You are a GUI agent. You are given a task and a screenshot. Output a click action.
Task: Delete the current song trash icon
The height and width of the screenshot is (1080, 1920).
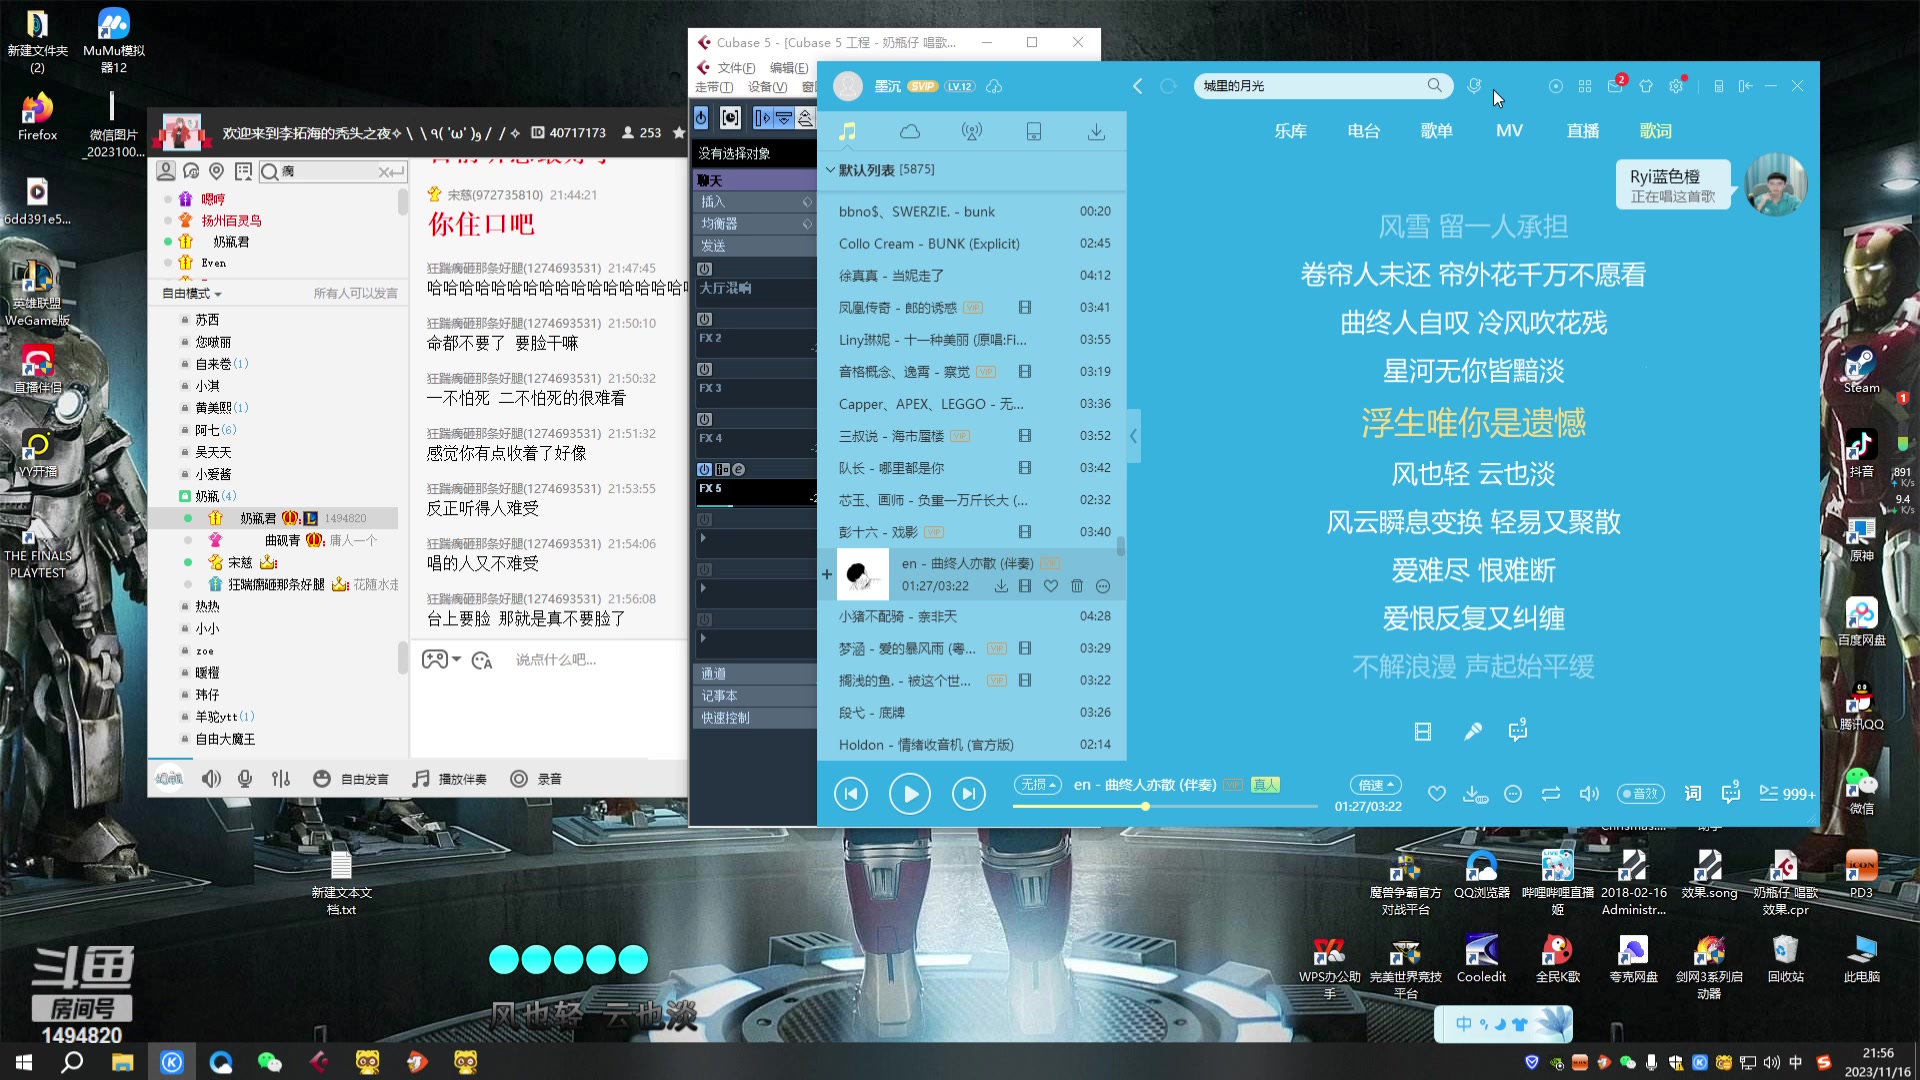(1076, 586)
